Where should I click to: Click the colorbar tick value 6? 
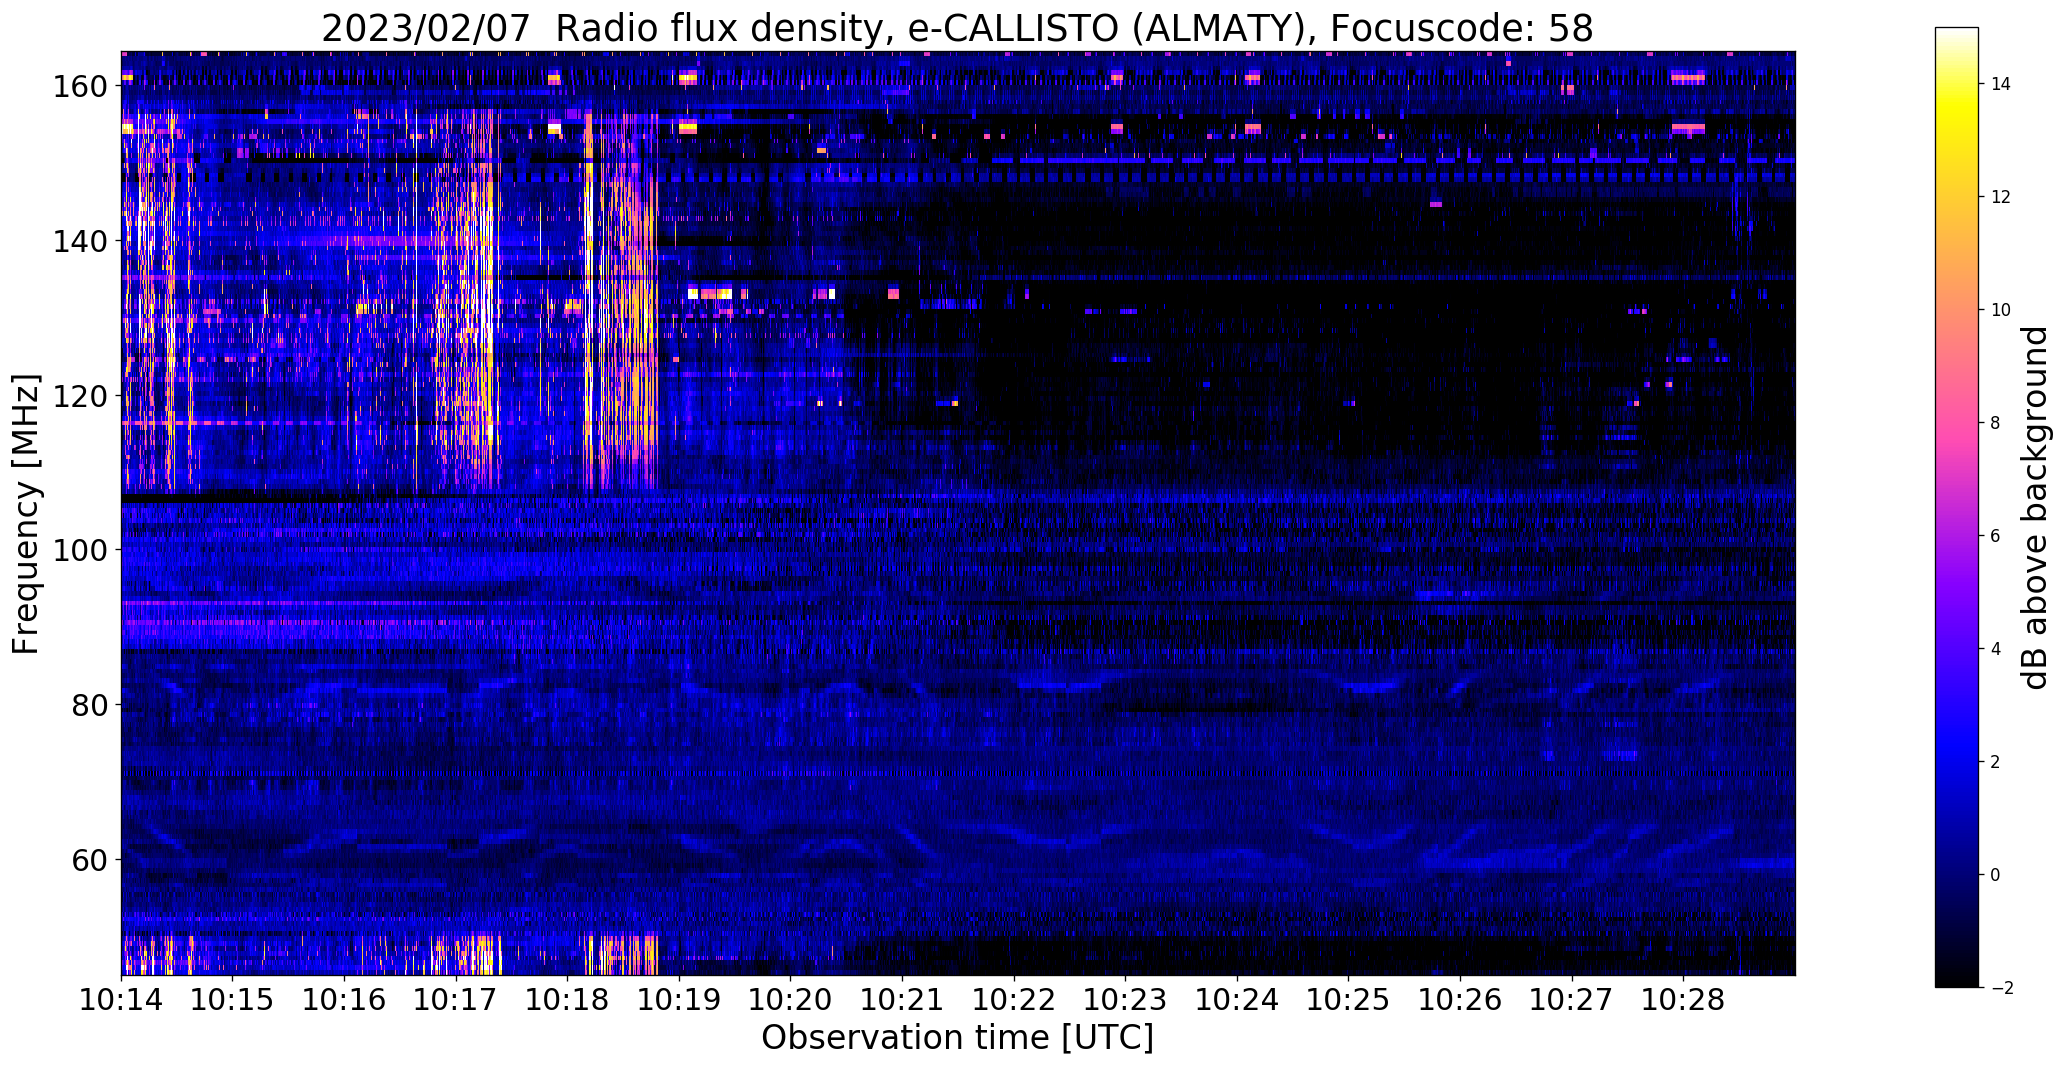click(x=1996, y=536)
